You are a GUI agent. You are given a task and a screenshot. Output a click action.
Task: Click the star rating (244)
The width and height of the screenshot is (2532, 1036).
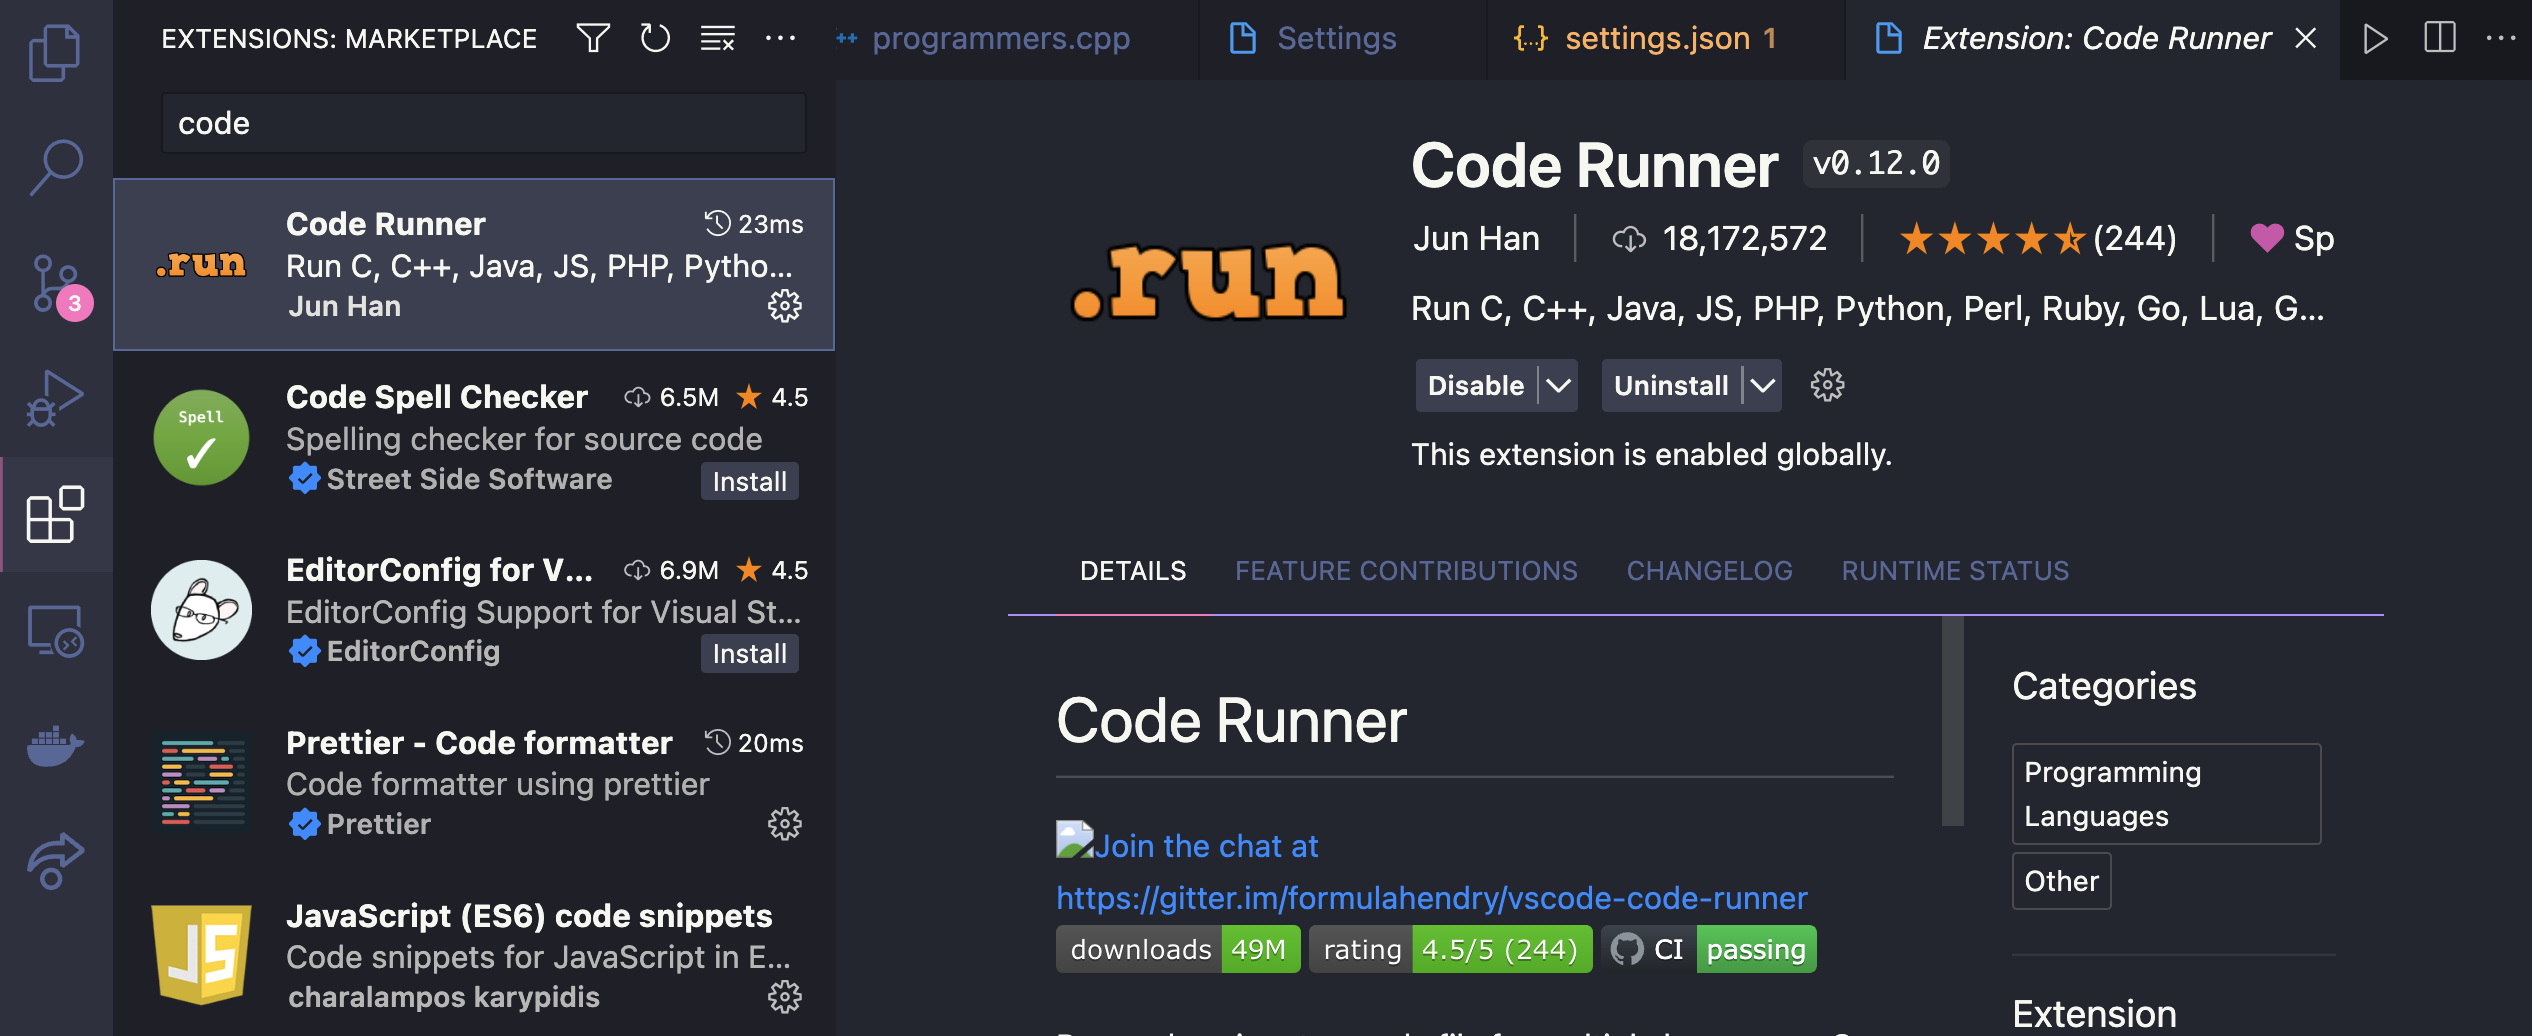coord(2037,238)
